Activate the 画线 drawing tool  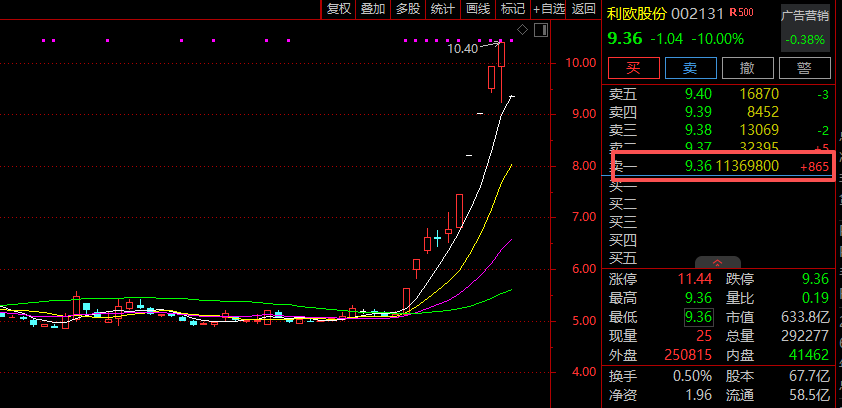tap(478, 9)
